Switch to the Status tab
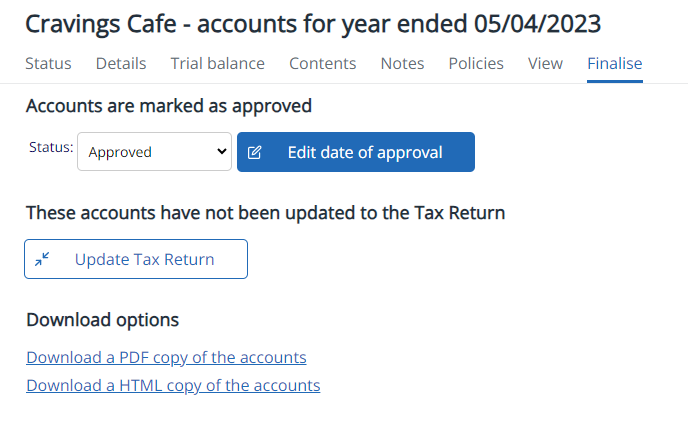The image size is (688, 426). coord(48,64)
